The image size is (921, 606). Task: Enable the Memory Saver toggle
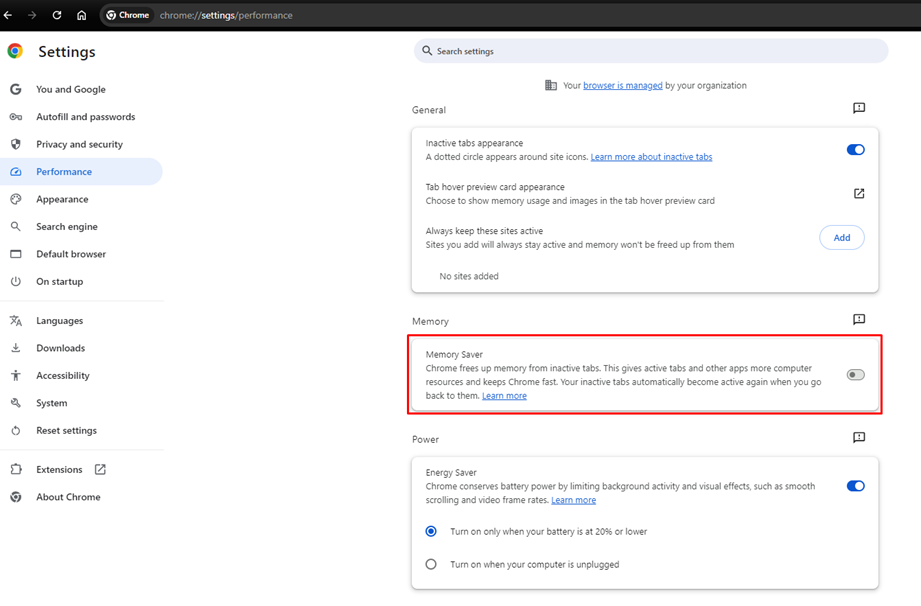point(855,375)
